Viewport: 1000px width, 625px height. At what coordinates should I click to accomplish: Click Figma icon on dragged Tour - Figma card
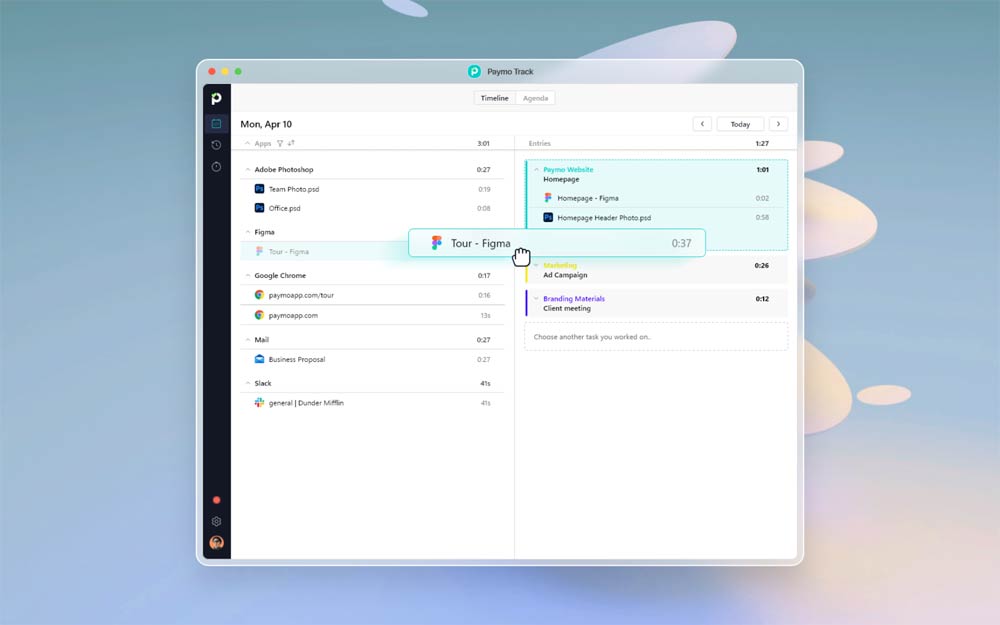tap(437, 243)
